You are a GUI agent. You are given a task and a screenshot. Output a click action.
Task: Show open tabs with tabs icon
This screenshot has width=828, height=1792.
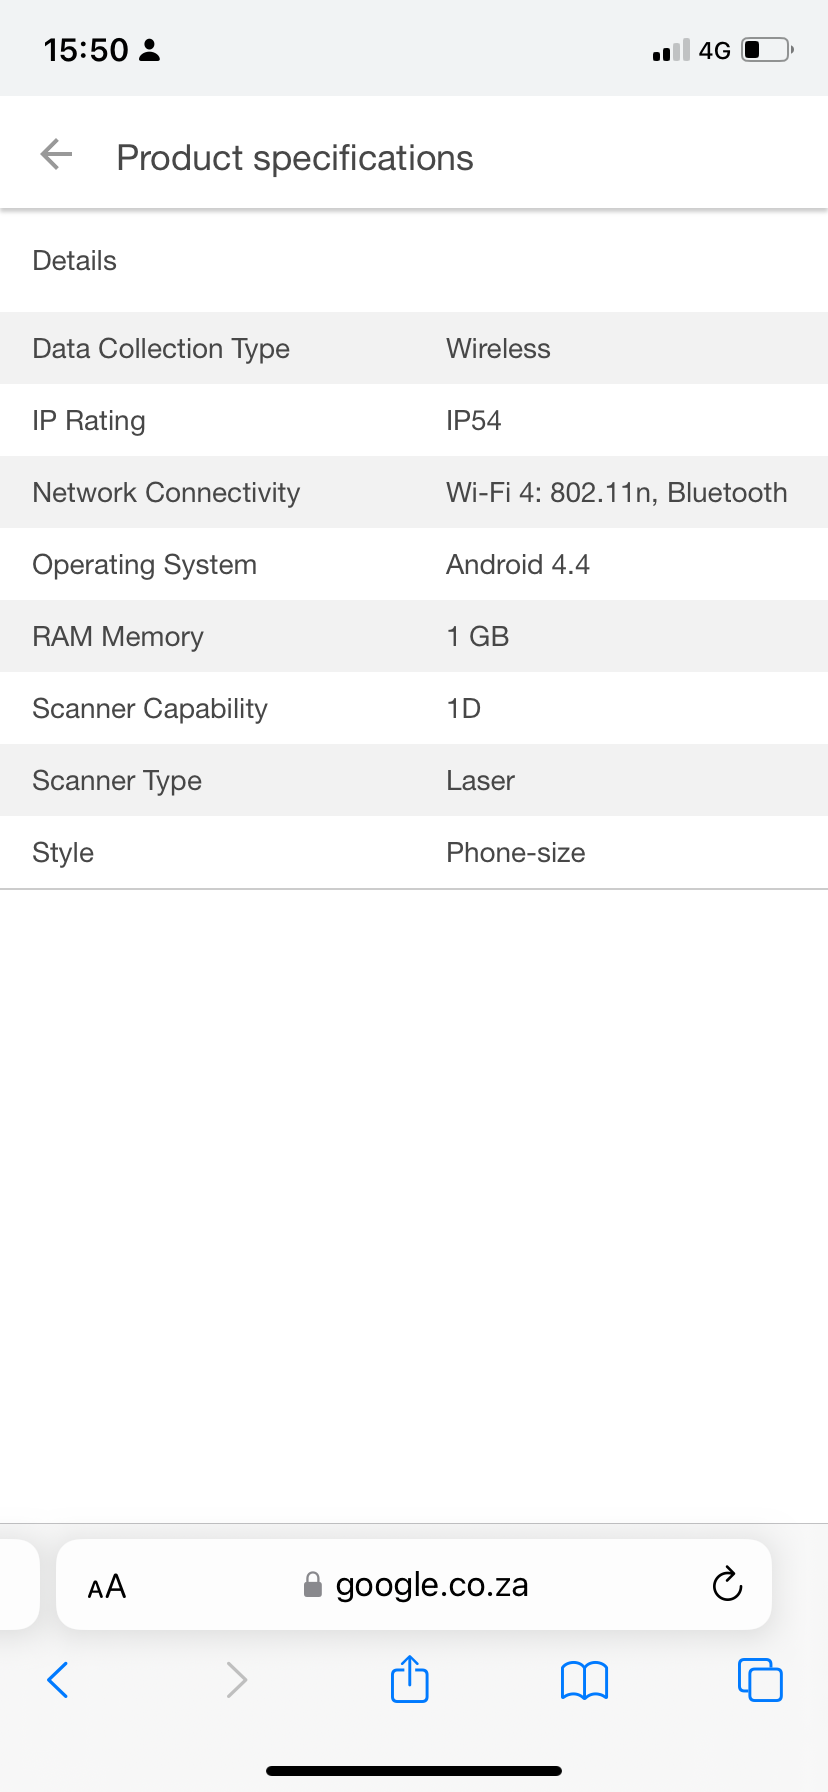tap(760, 1680)
